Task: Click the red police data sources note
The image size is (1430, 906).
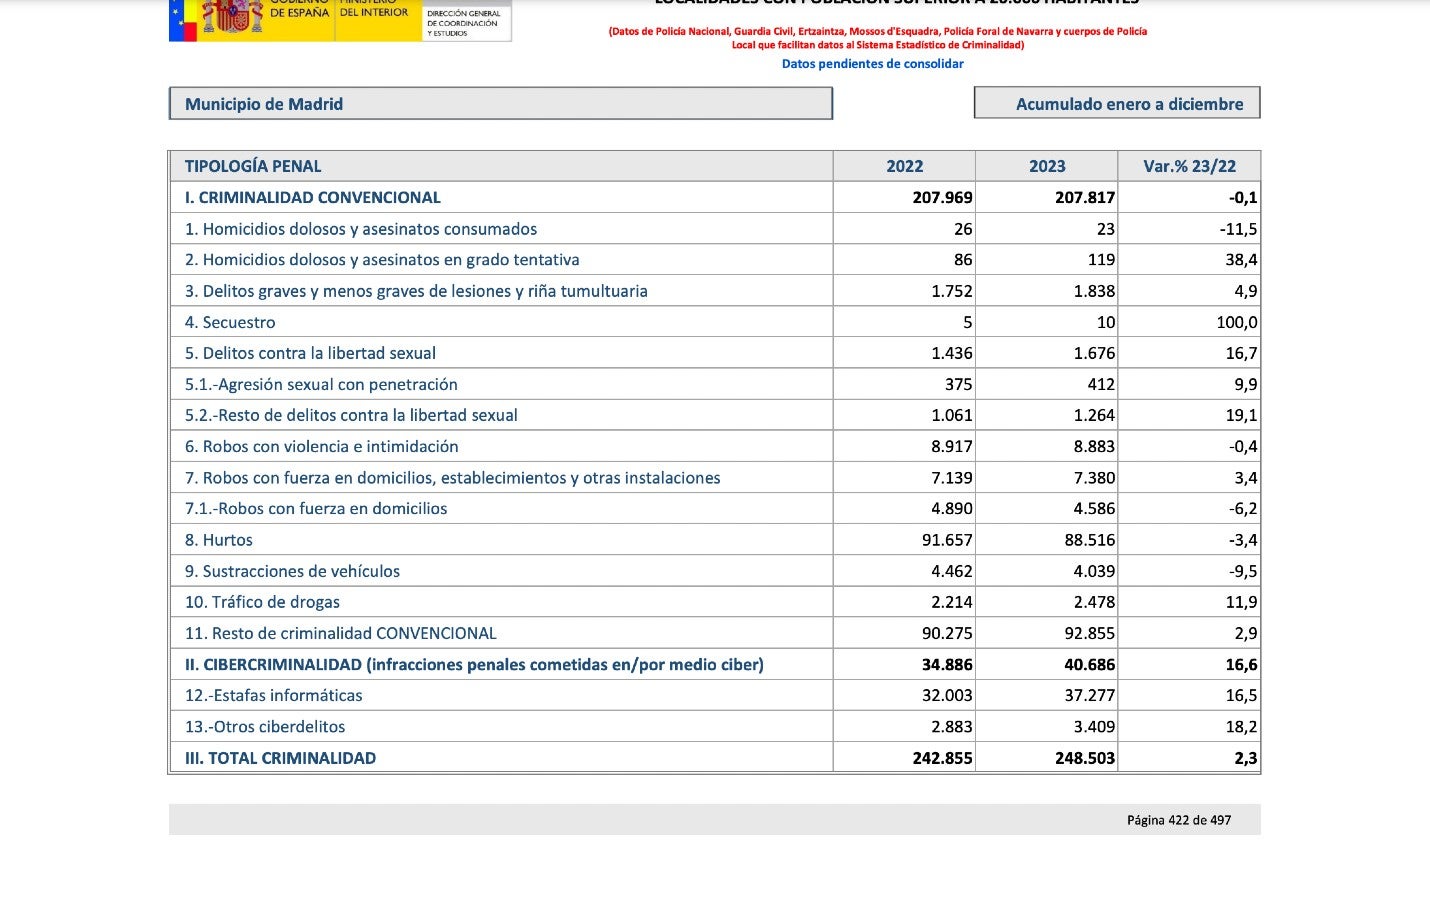Action: (878, 38)
